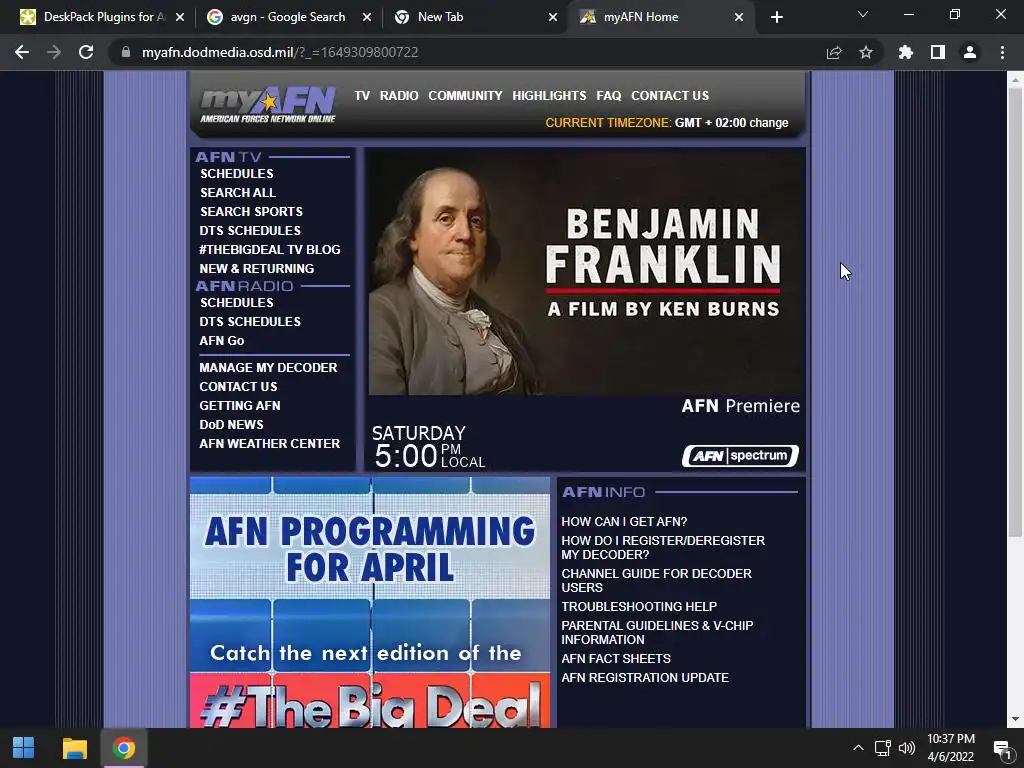Open AFN TV DTS SCHEDULES link
This screenshot has width=1024, height=768.
(250, 231)
